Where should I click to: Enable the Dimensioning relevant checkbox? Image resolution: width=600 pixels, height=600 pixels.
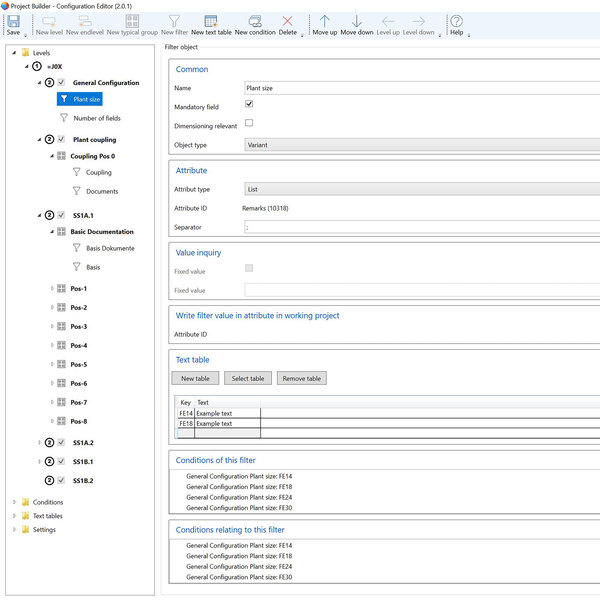tap(249, 123)
